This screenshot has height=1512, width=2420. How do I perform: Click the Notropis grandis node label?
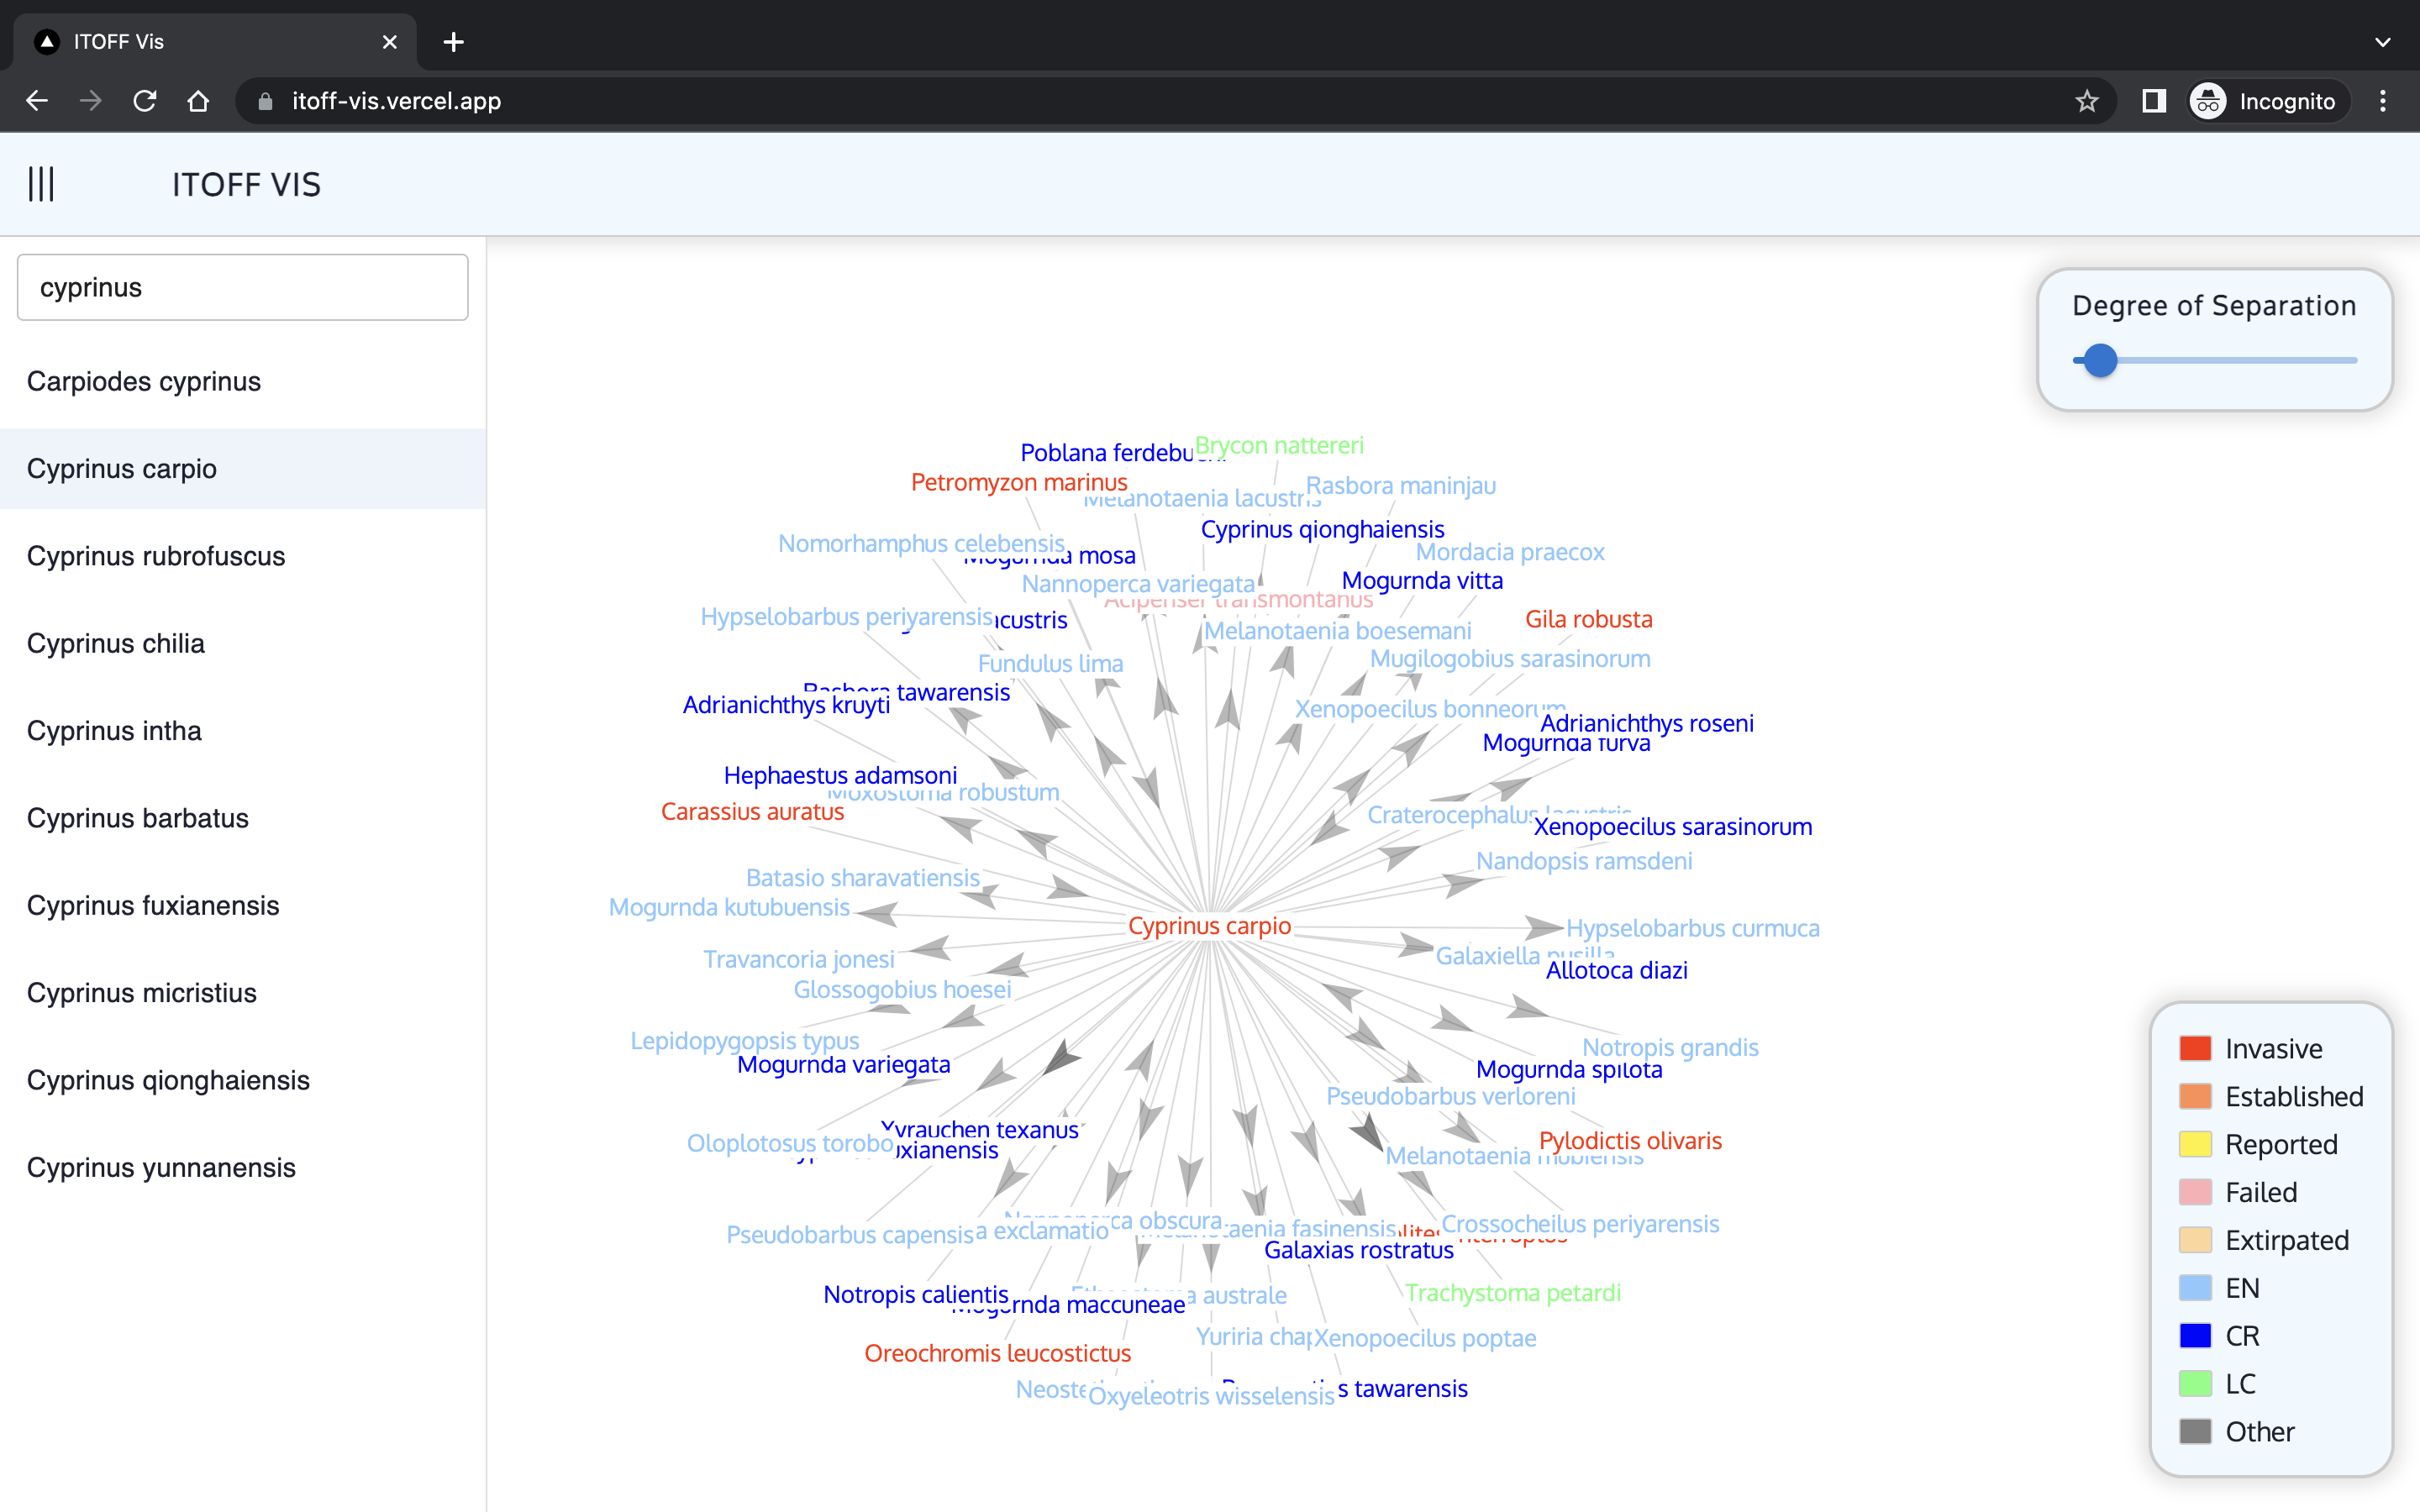coord(1670,1047)
